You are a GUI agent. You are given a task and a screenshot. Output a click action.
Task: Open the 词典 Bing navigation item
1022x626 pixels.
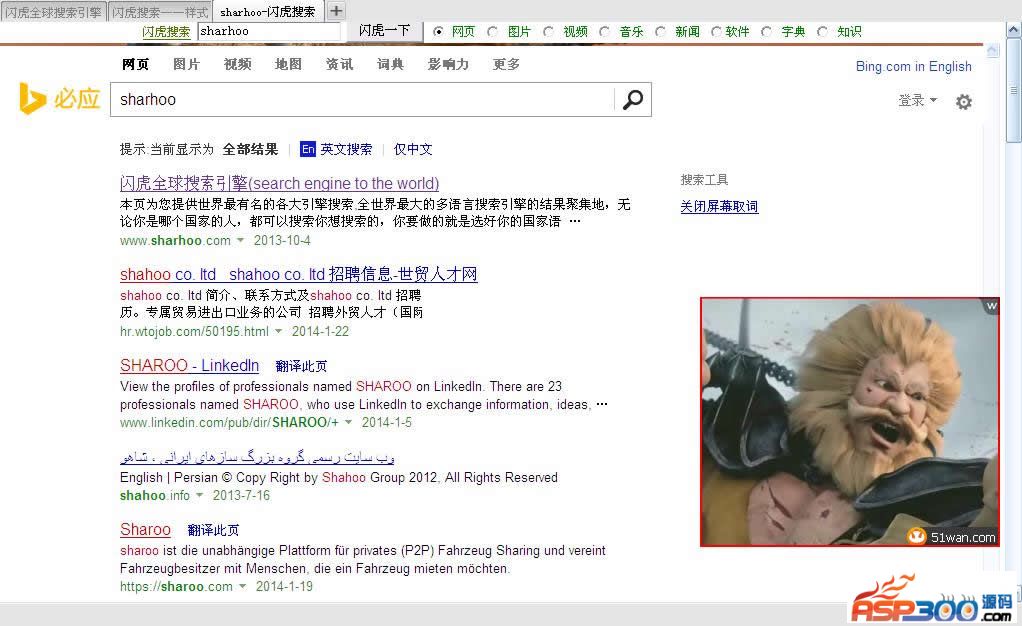(x=390, y=64)
